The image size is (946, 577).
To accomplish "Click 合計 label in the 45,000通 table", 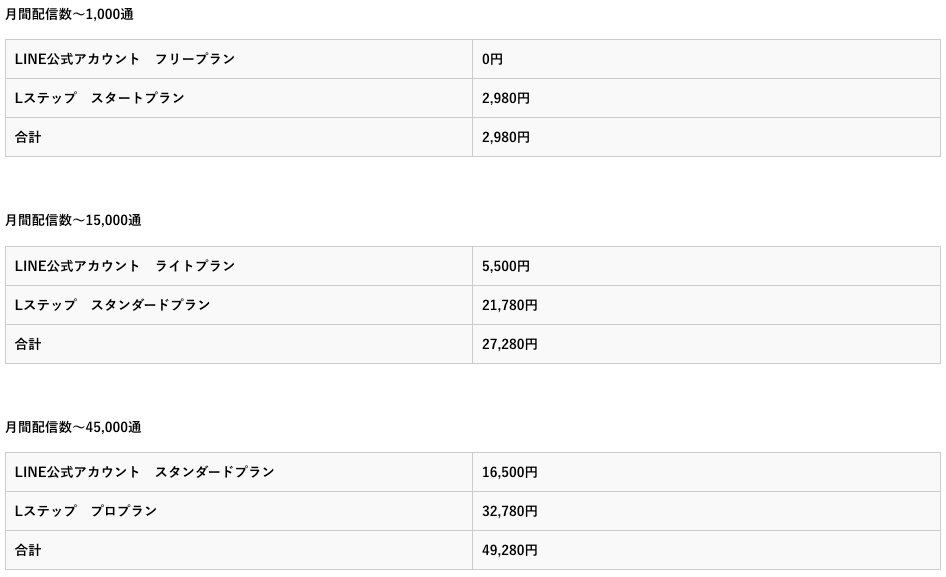I will click(28, 550).
